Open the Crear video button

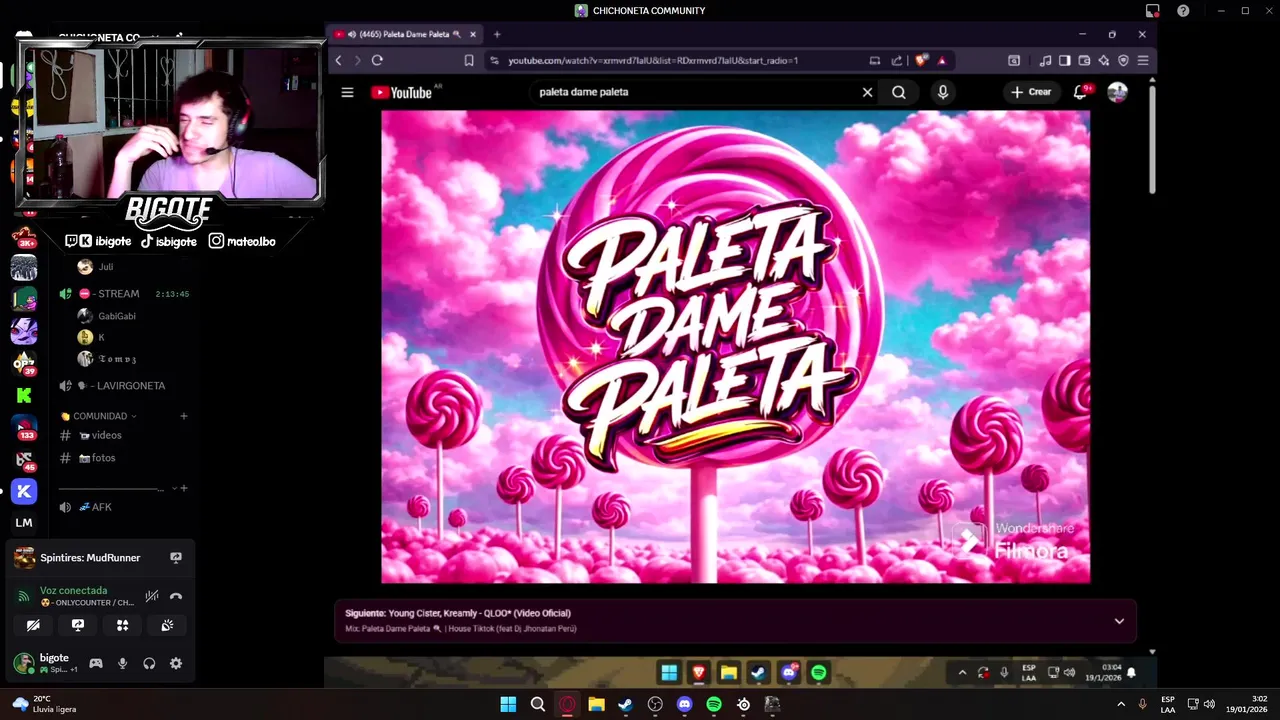pyautogui.click(x=1031, y=92)
